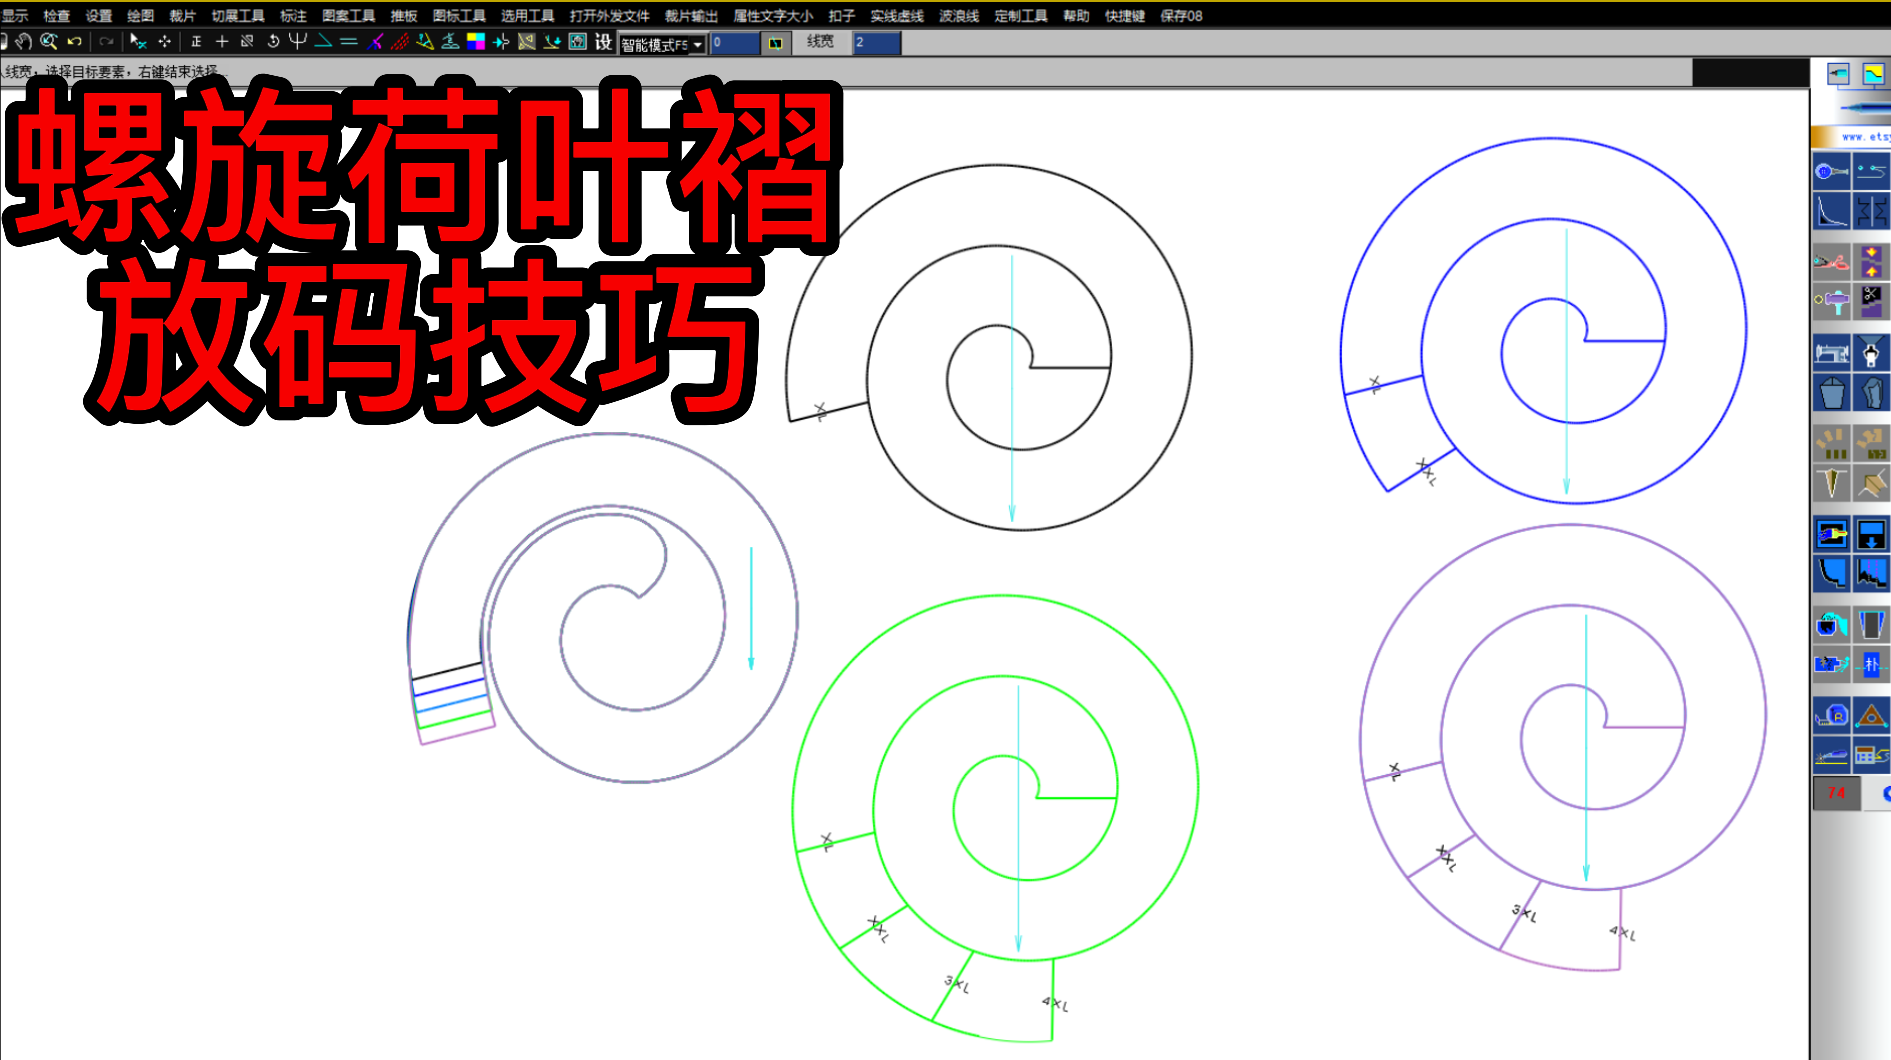Open the 标注 menu
The height and width of the screenshot is (1060, 1891).
pyautogui.click(x=293, y=15)
